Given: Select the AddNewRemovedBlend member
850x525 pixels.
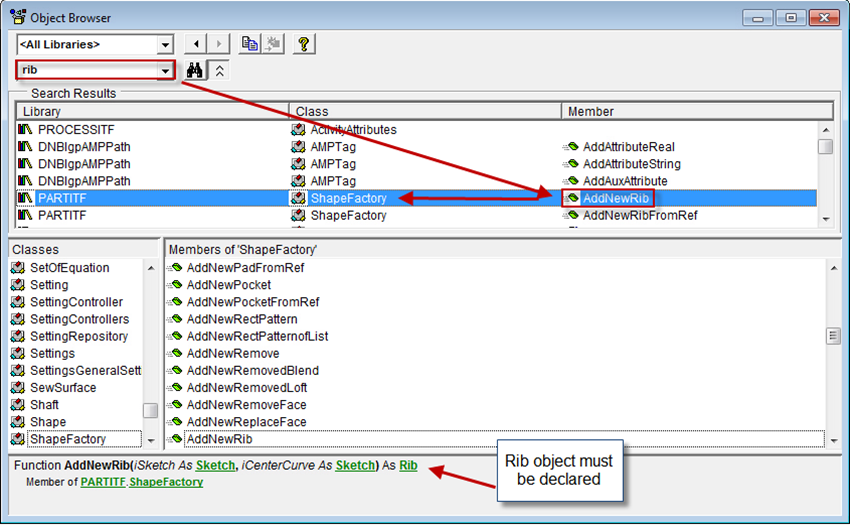Looking at the screenshot, I should 252,371.
